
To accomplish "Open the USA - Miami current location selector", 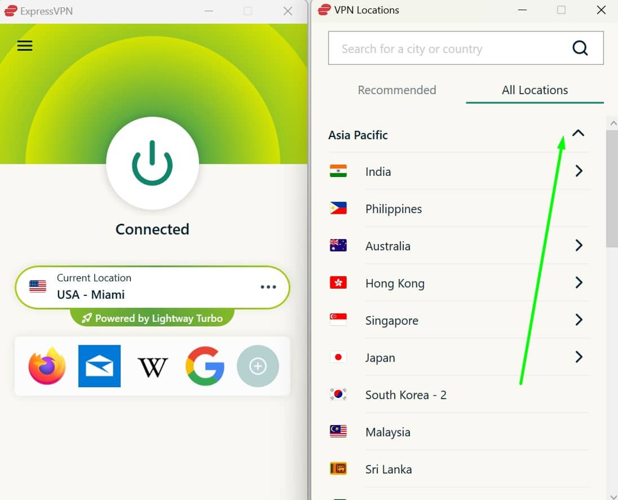I will [x=152, y=287].
